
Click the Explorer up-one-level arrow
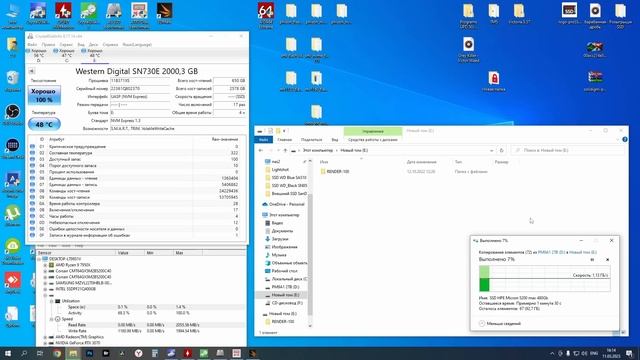click(285, 150)
